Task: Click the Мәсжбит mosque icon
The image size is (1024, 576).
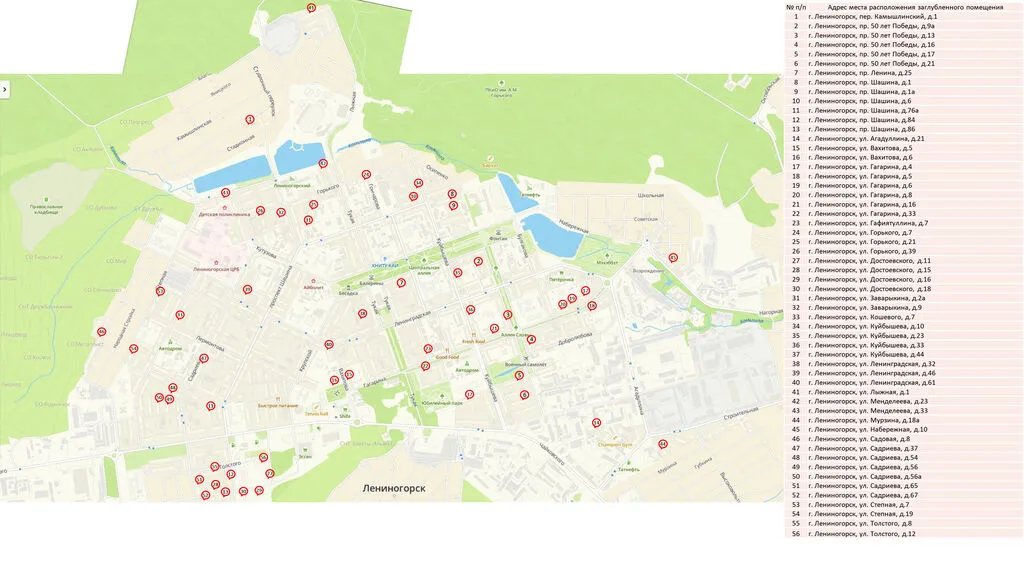Action: (607, 254)
